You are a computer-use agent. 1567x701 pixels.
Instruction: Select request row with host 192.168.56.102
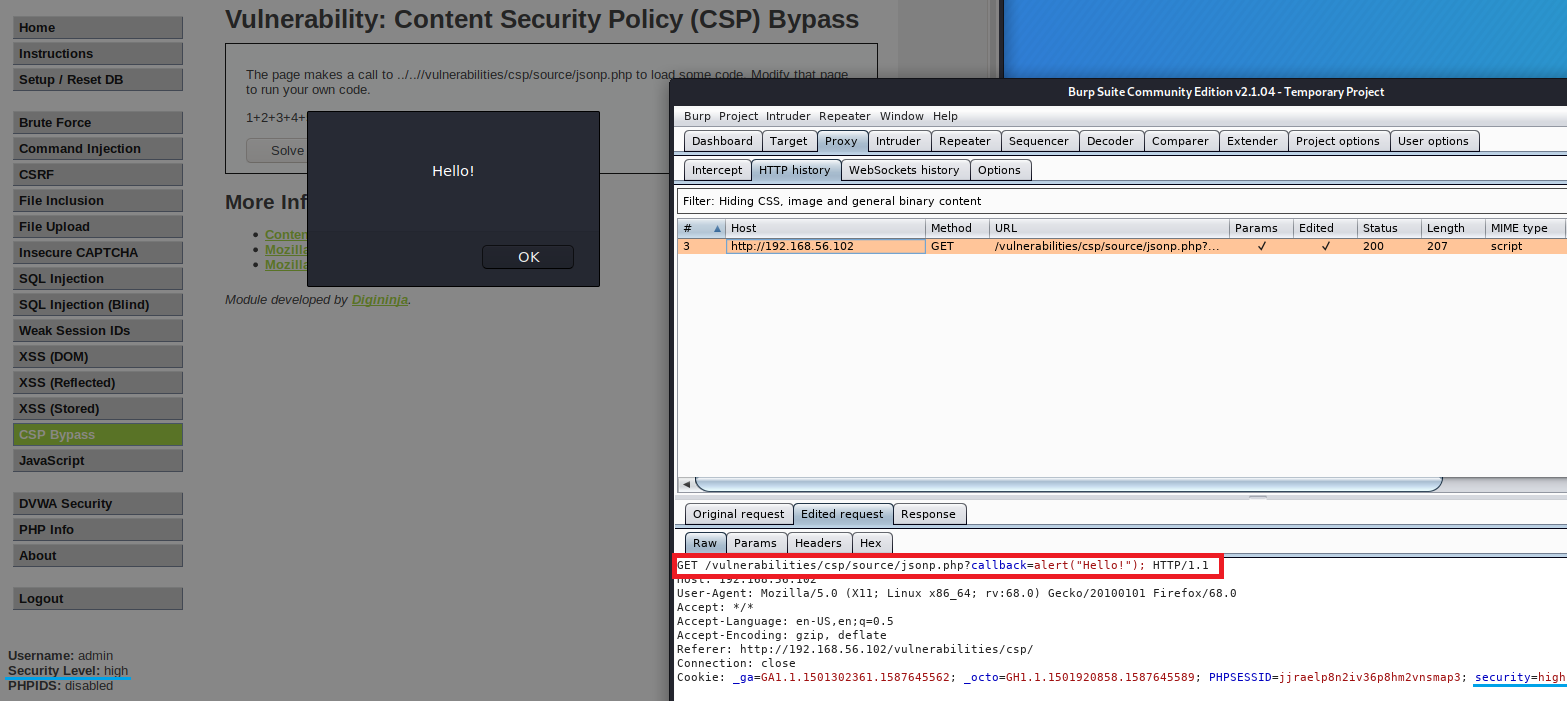(825, 246)
